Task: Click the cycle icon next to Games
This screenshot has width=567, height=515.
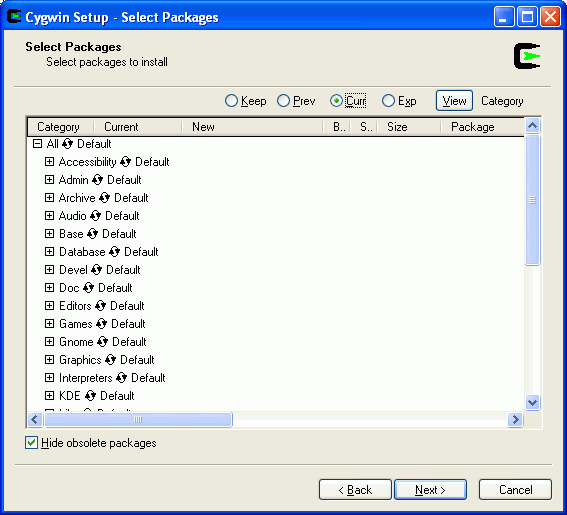Action: tap(102, 324)
